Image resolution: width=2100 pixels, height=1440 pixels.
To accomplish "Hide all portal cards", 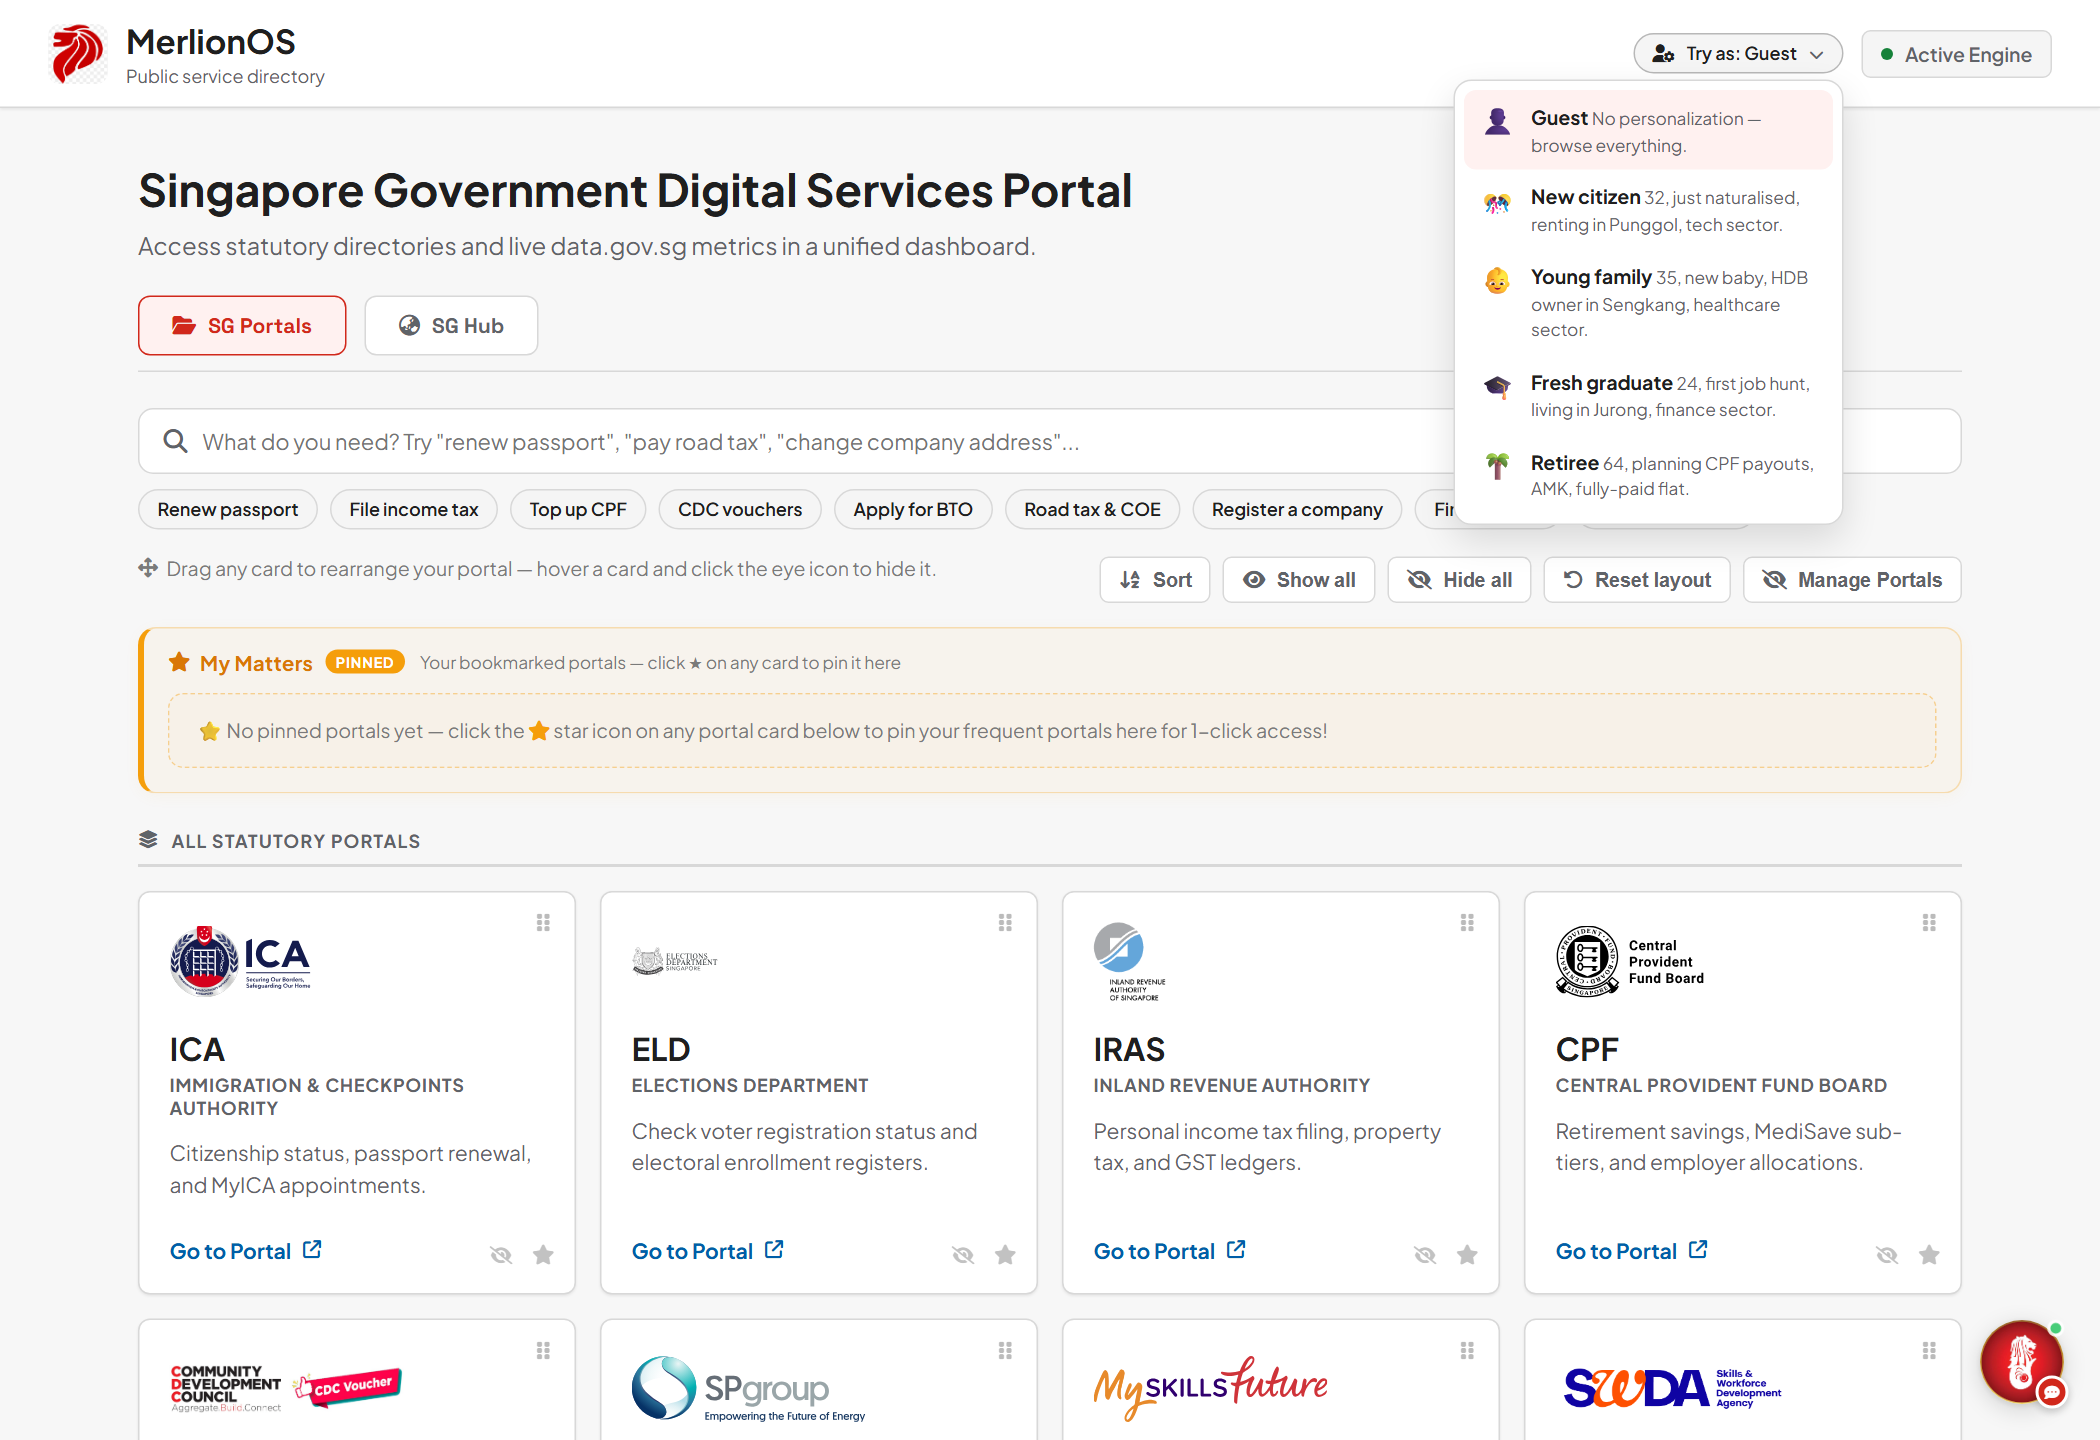I will click(x=1459, y=580).
